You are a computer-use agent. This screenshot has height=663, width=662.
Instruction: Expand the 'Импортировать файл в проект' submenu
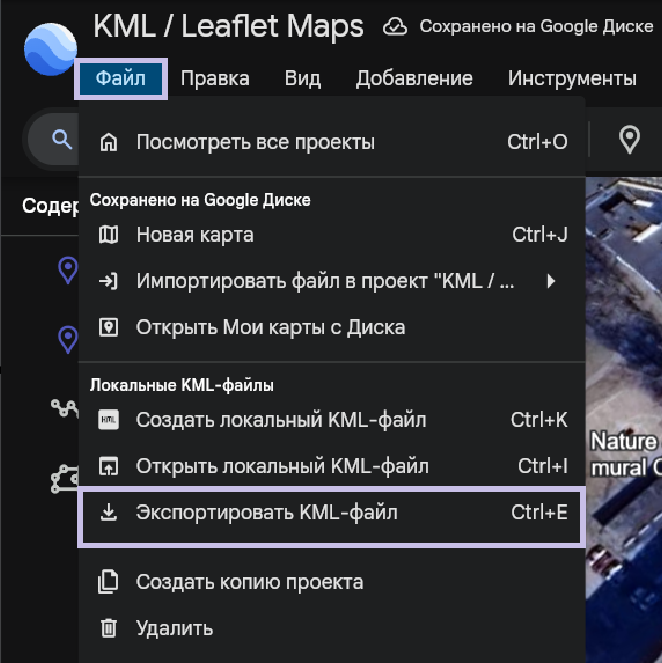[550, 281]
